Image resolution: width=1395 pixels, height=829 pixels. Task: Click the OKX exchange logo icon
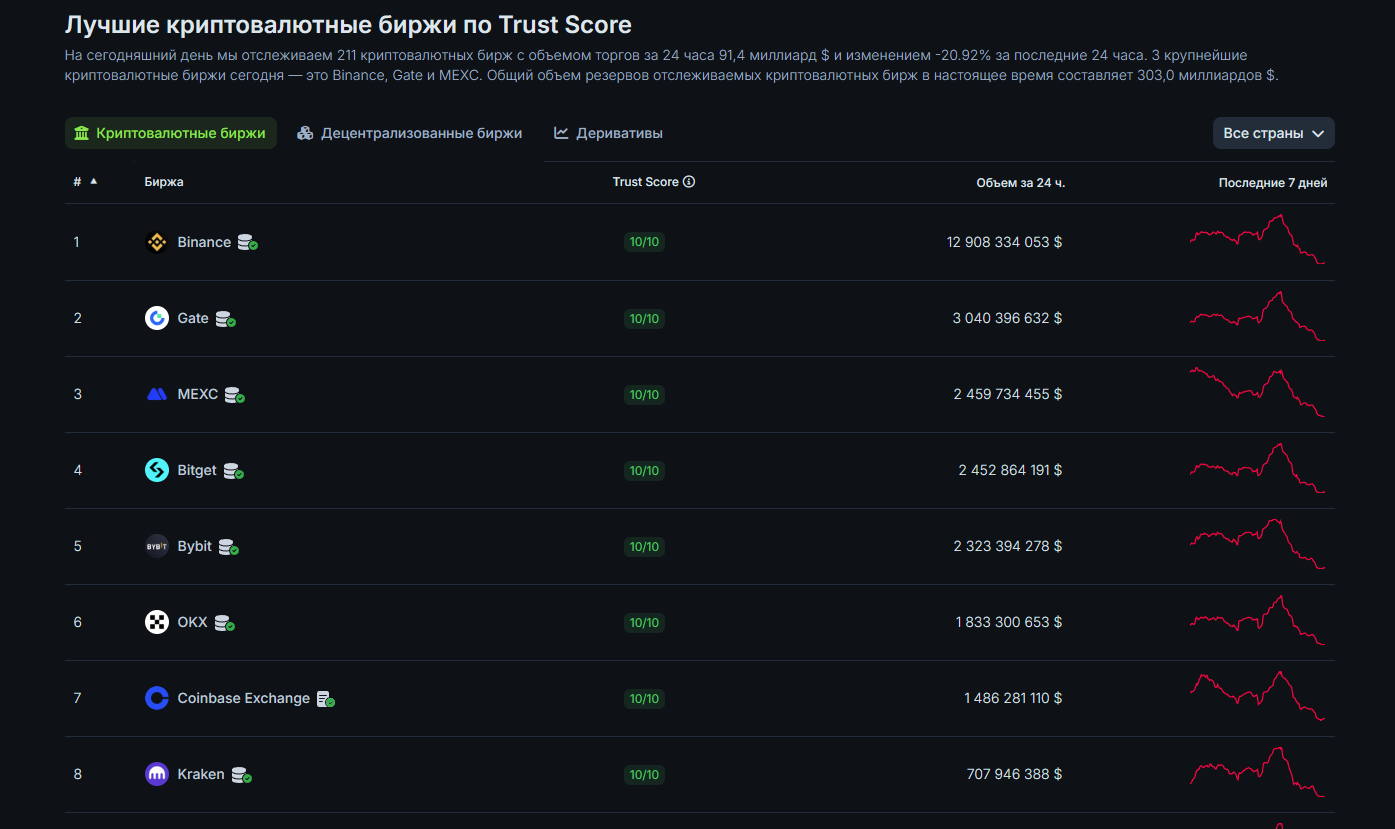pos(157,622)
